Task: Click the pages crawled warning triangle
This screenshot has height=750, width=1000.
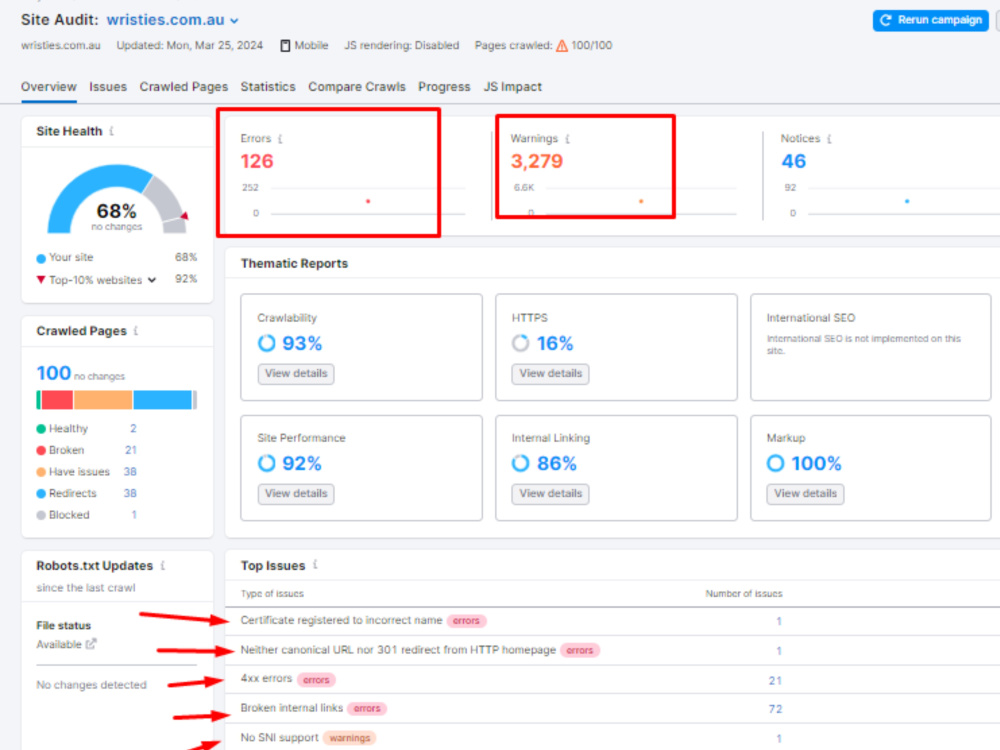Action: (x=562, y=46)
